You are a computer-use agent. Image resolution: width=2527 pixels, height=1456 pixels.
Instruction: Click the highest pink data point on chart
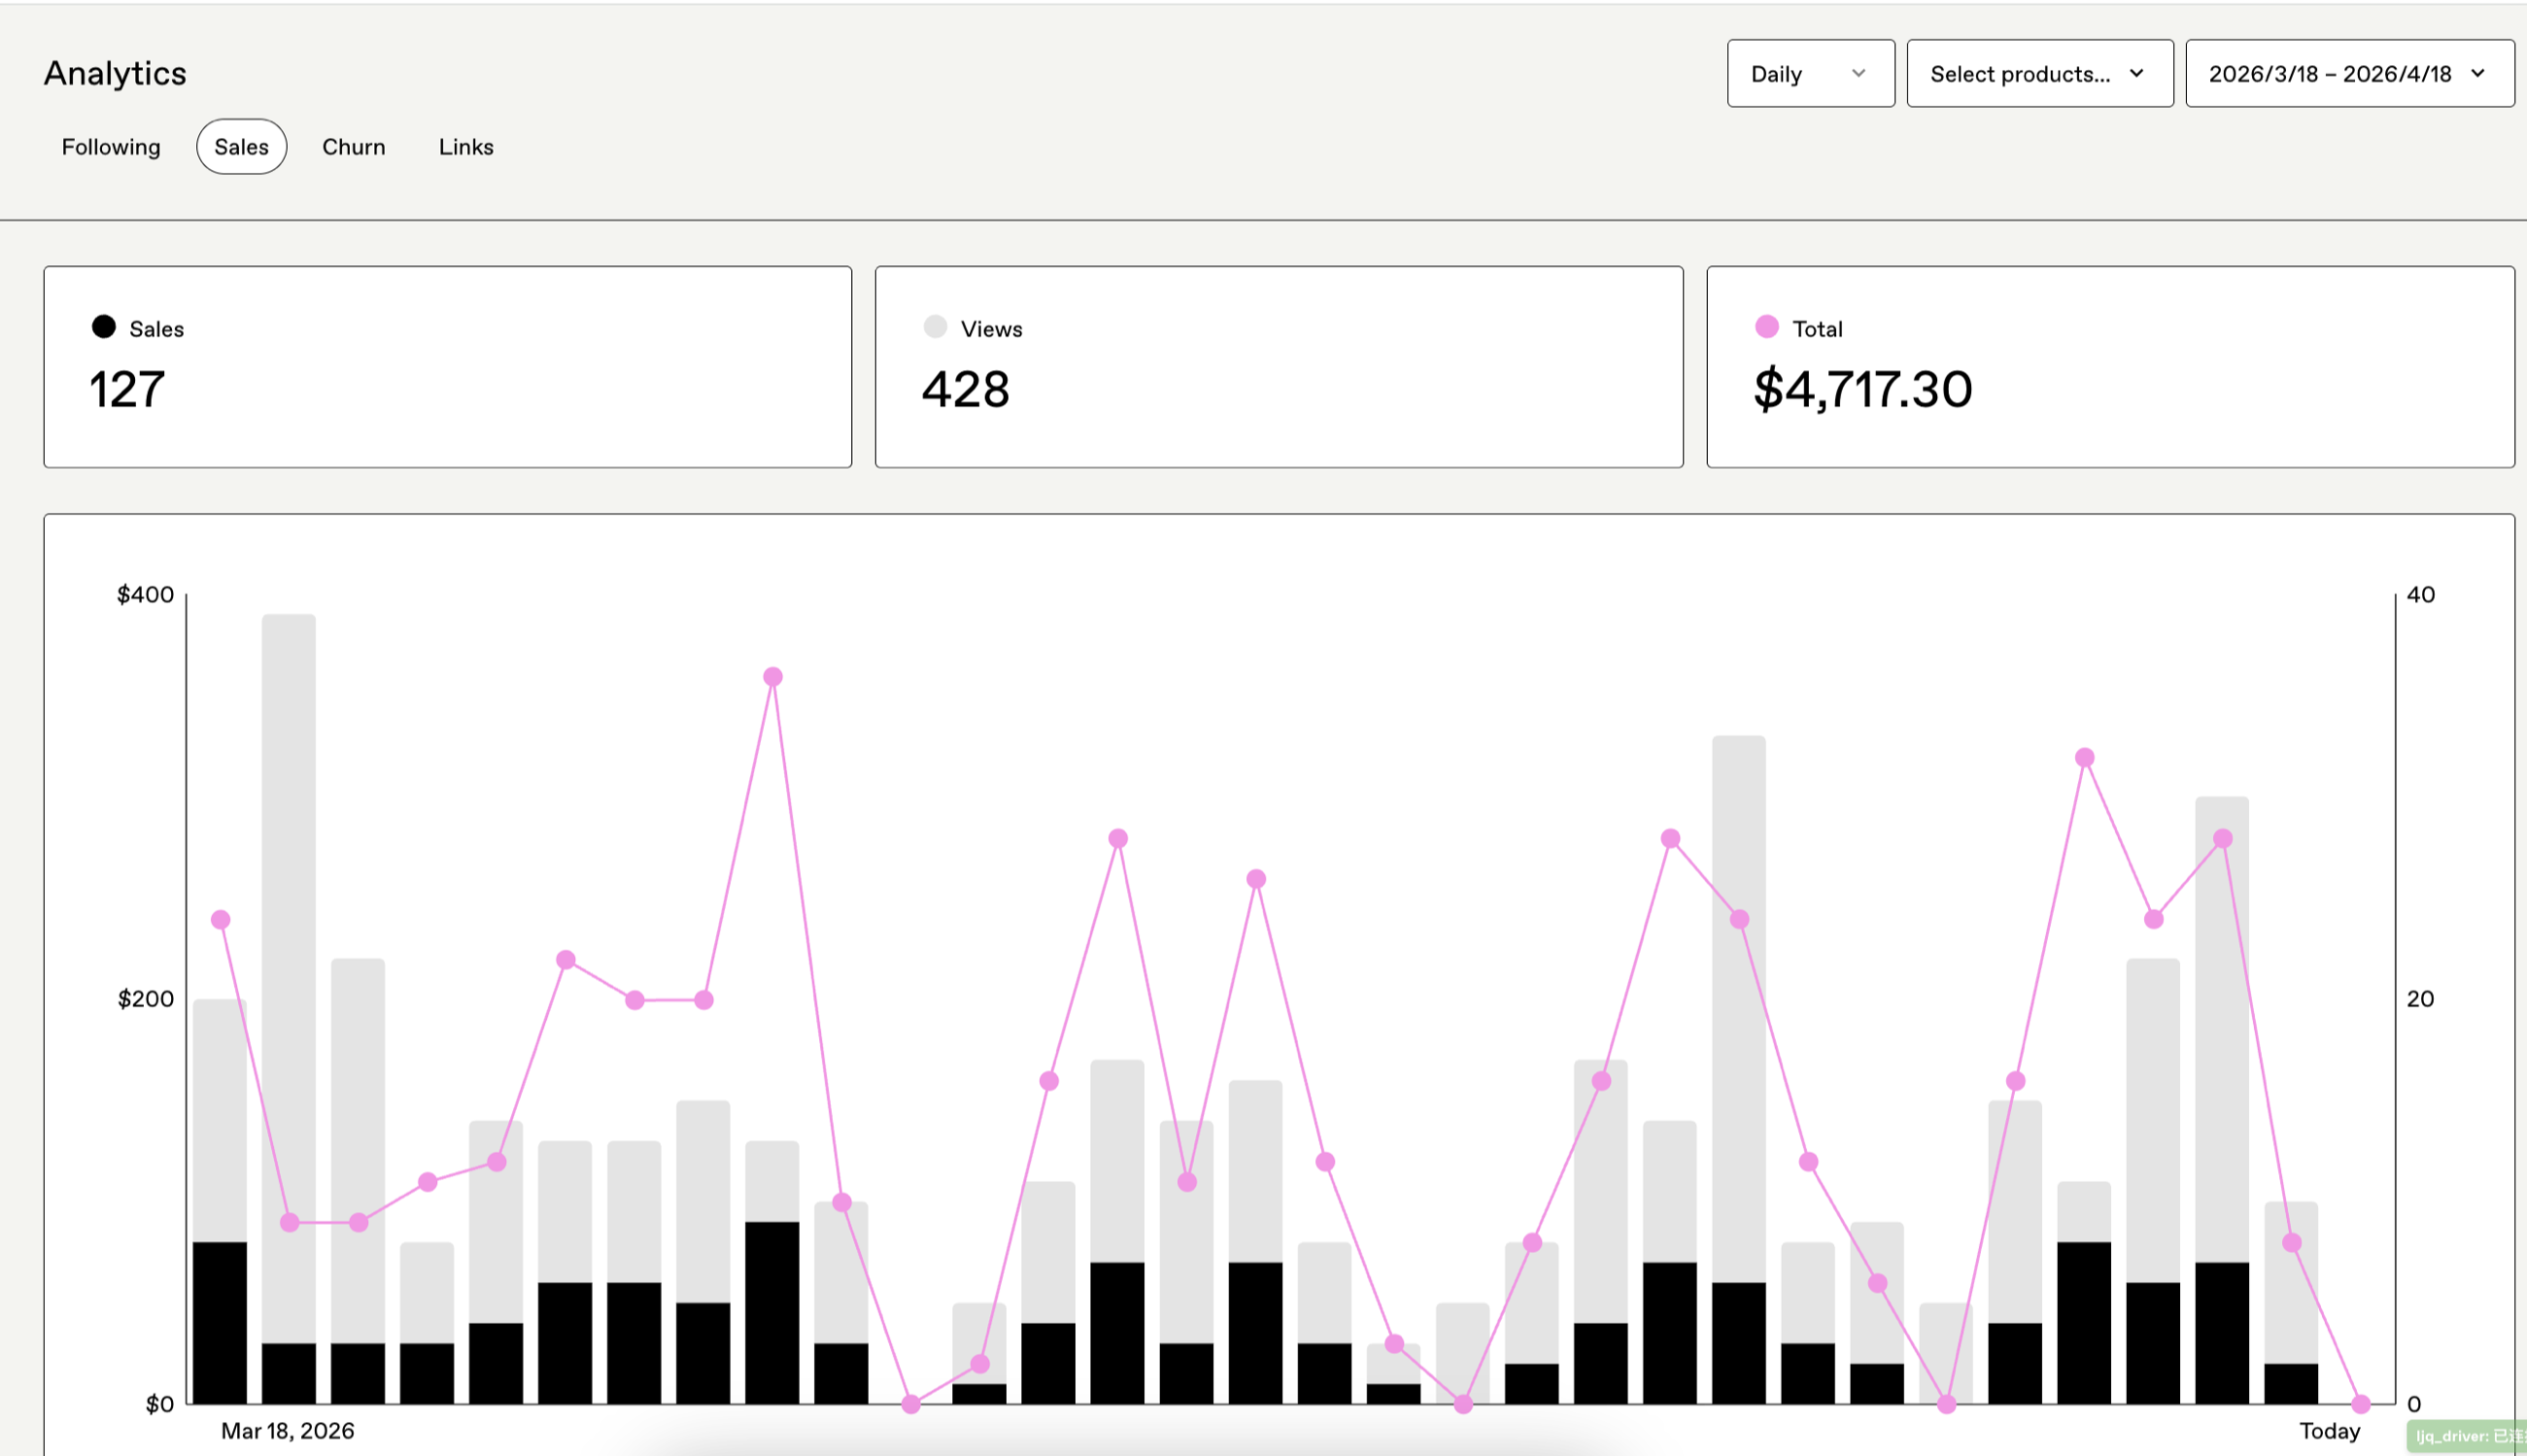tap(772, 677)
